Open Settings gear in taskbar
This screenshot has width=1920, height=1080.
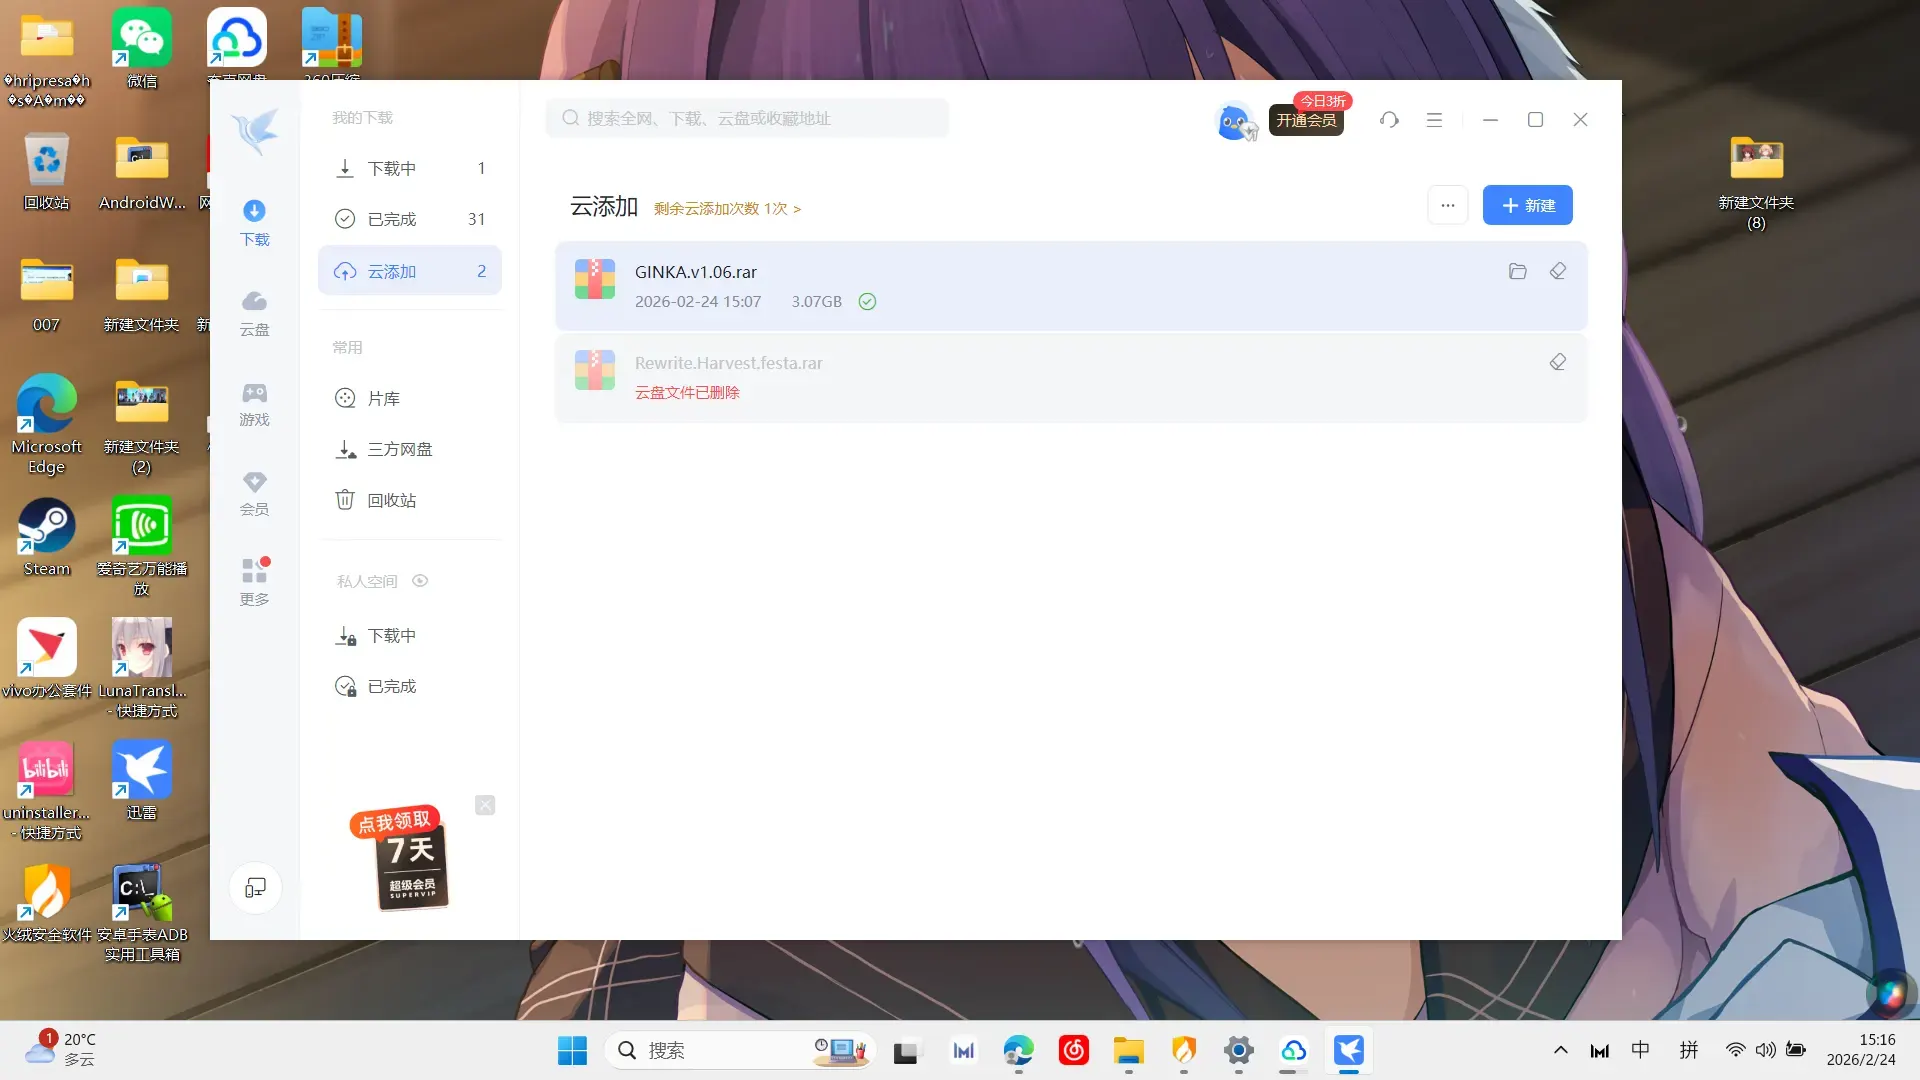(x=1238, y=1050)
